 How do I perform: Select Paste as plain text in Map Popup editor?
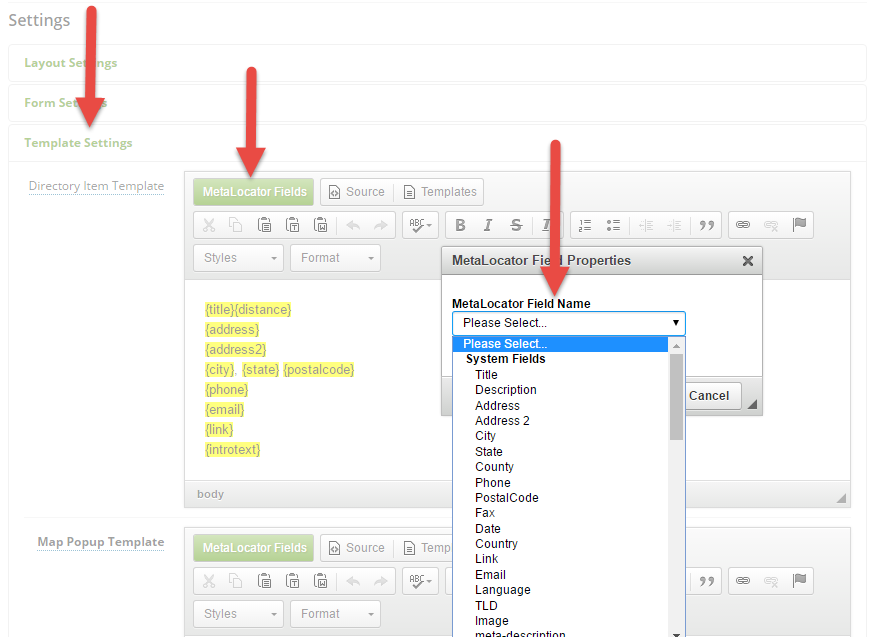292,581
